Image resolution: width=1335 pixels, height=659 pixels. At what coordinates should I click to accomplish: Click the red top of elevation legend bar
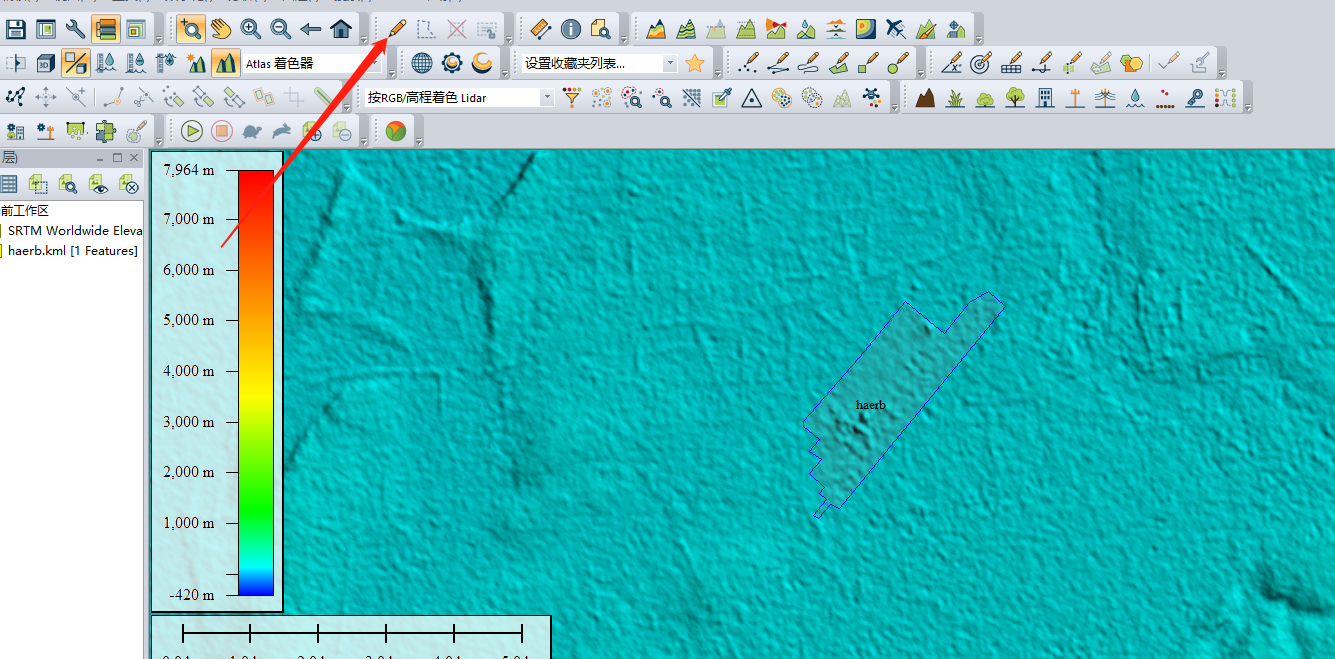click(x=256, y=177)
